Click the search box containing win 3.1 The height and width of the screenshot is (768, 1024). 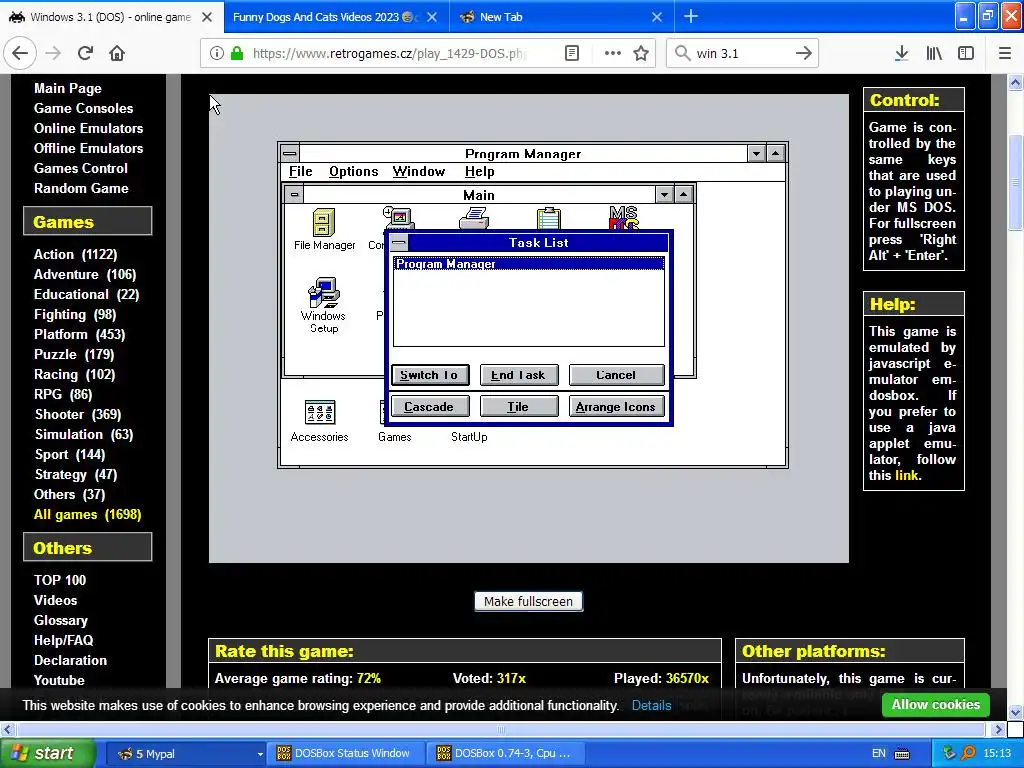[741, 53]
